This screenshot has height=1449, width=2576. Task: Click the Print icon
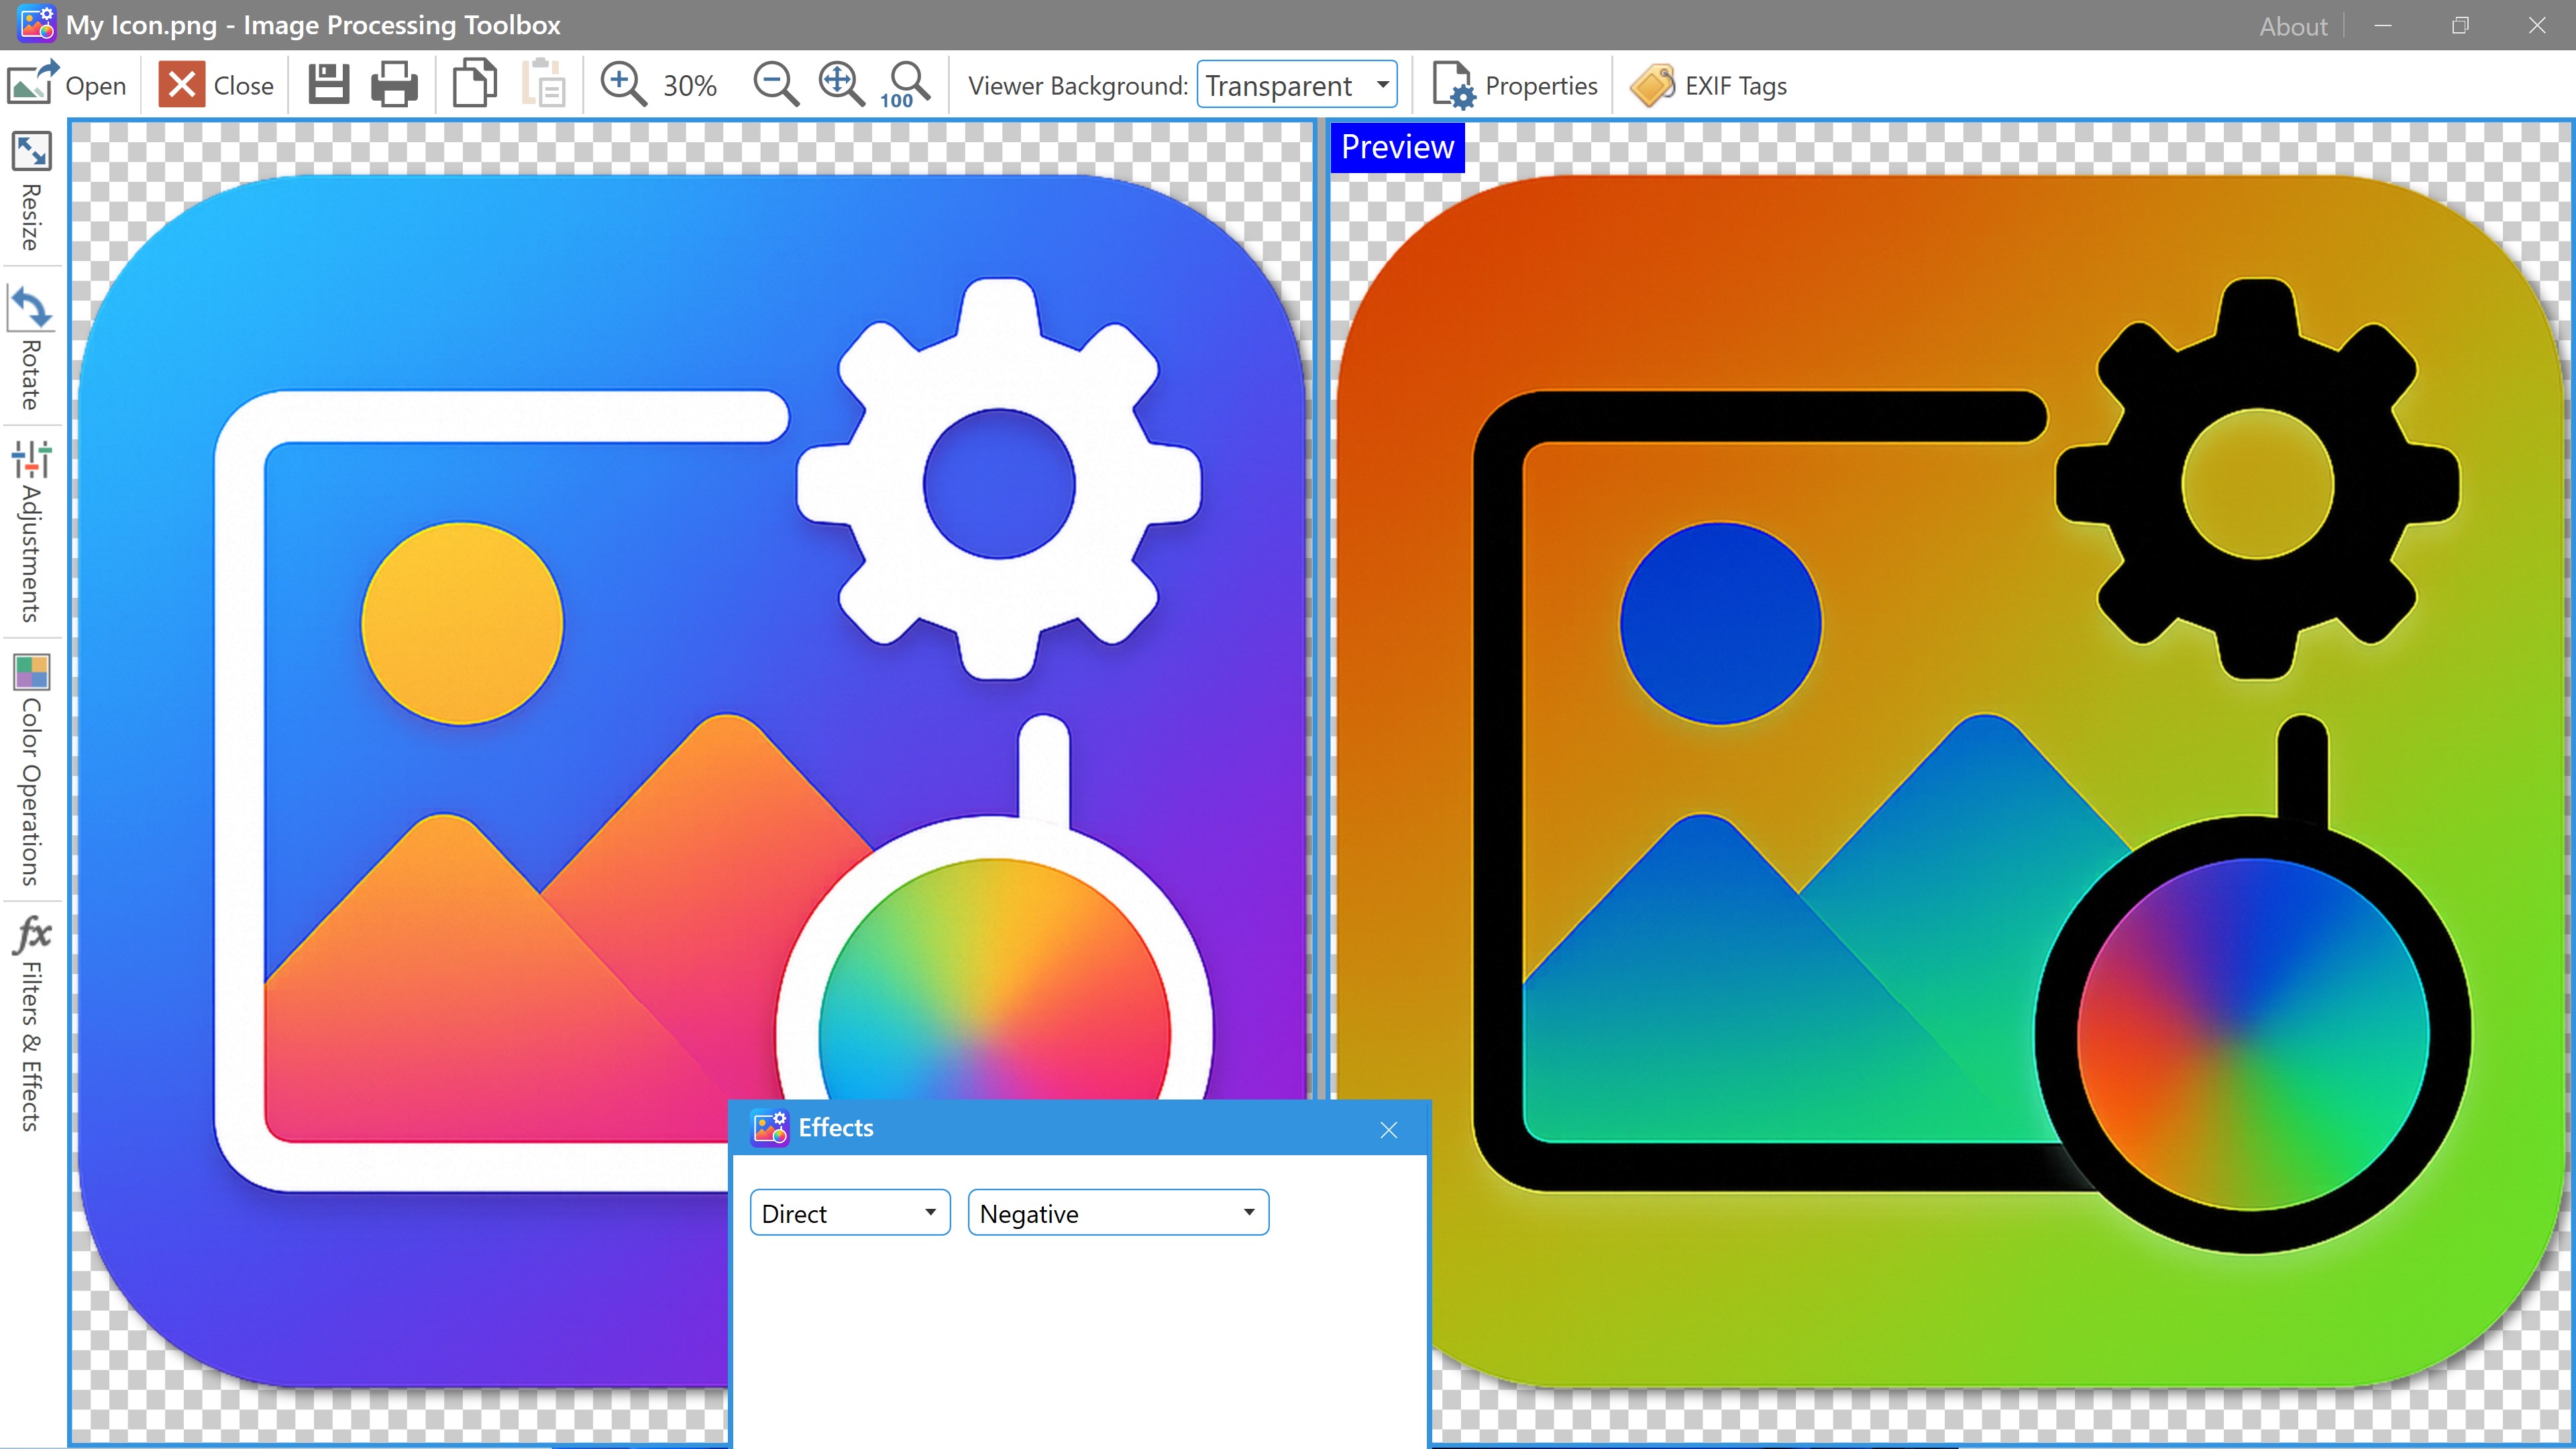pos(394,85)
